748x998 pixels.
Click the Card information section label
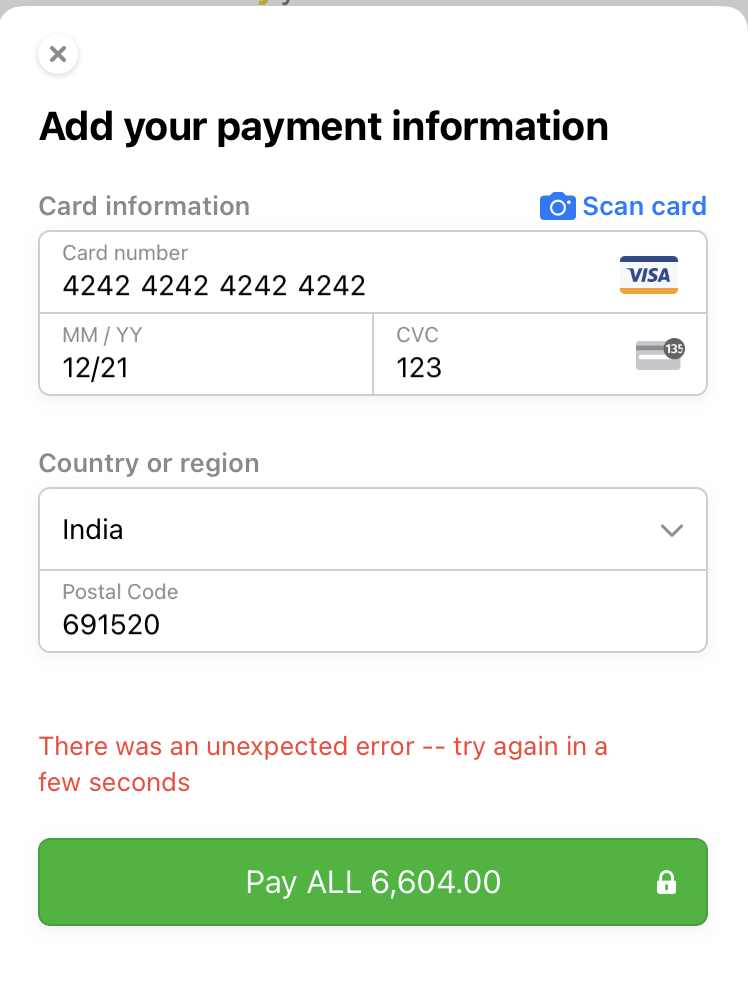[143, 206]
